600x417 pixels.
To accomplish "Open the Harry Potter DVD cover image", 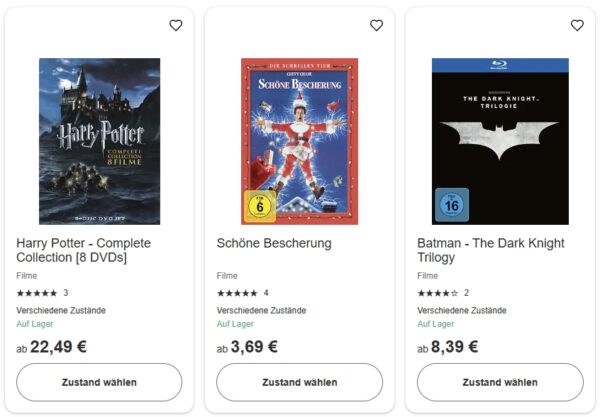I will point(99,141).
